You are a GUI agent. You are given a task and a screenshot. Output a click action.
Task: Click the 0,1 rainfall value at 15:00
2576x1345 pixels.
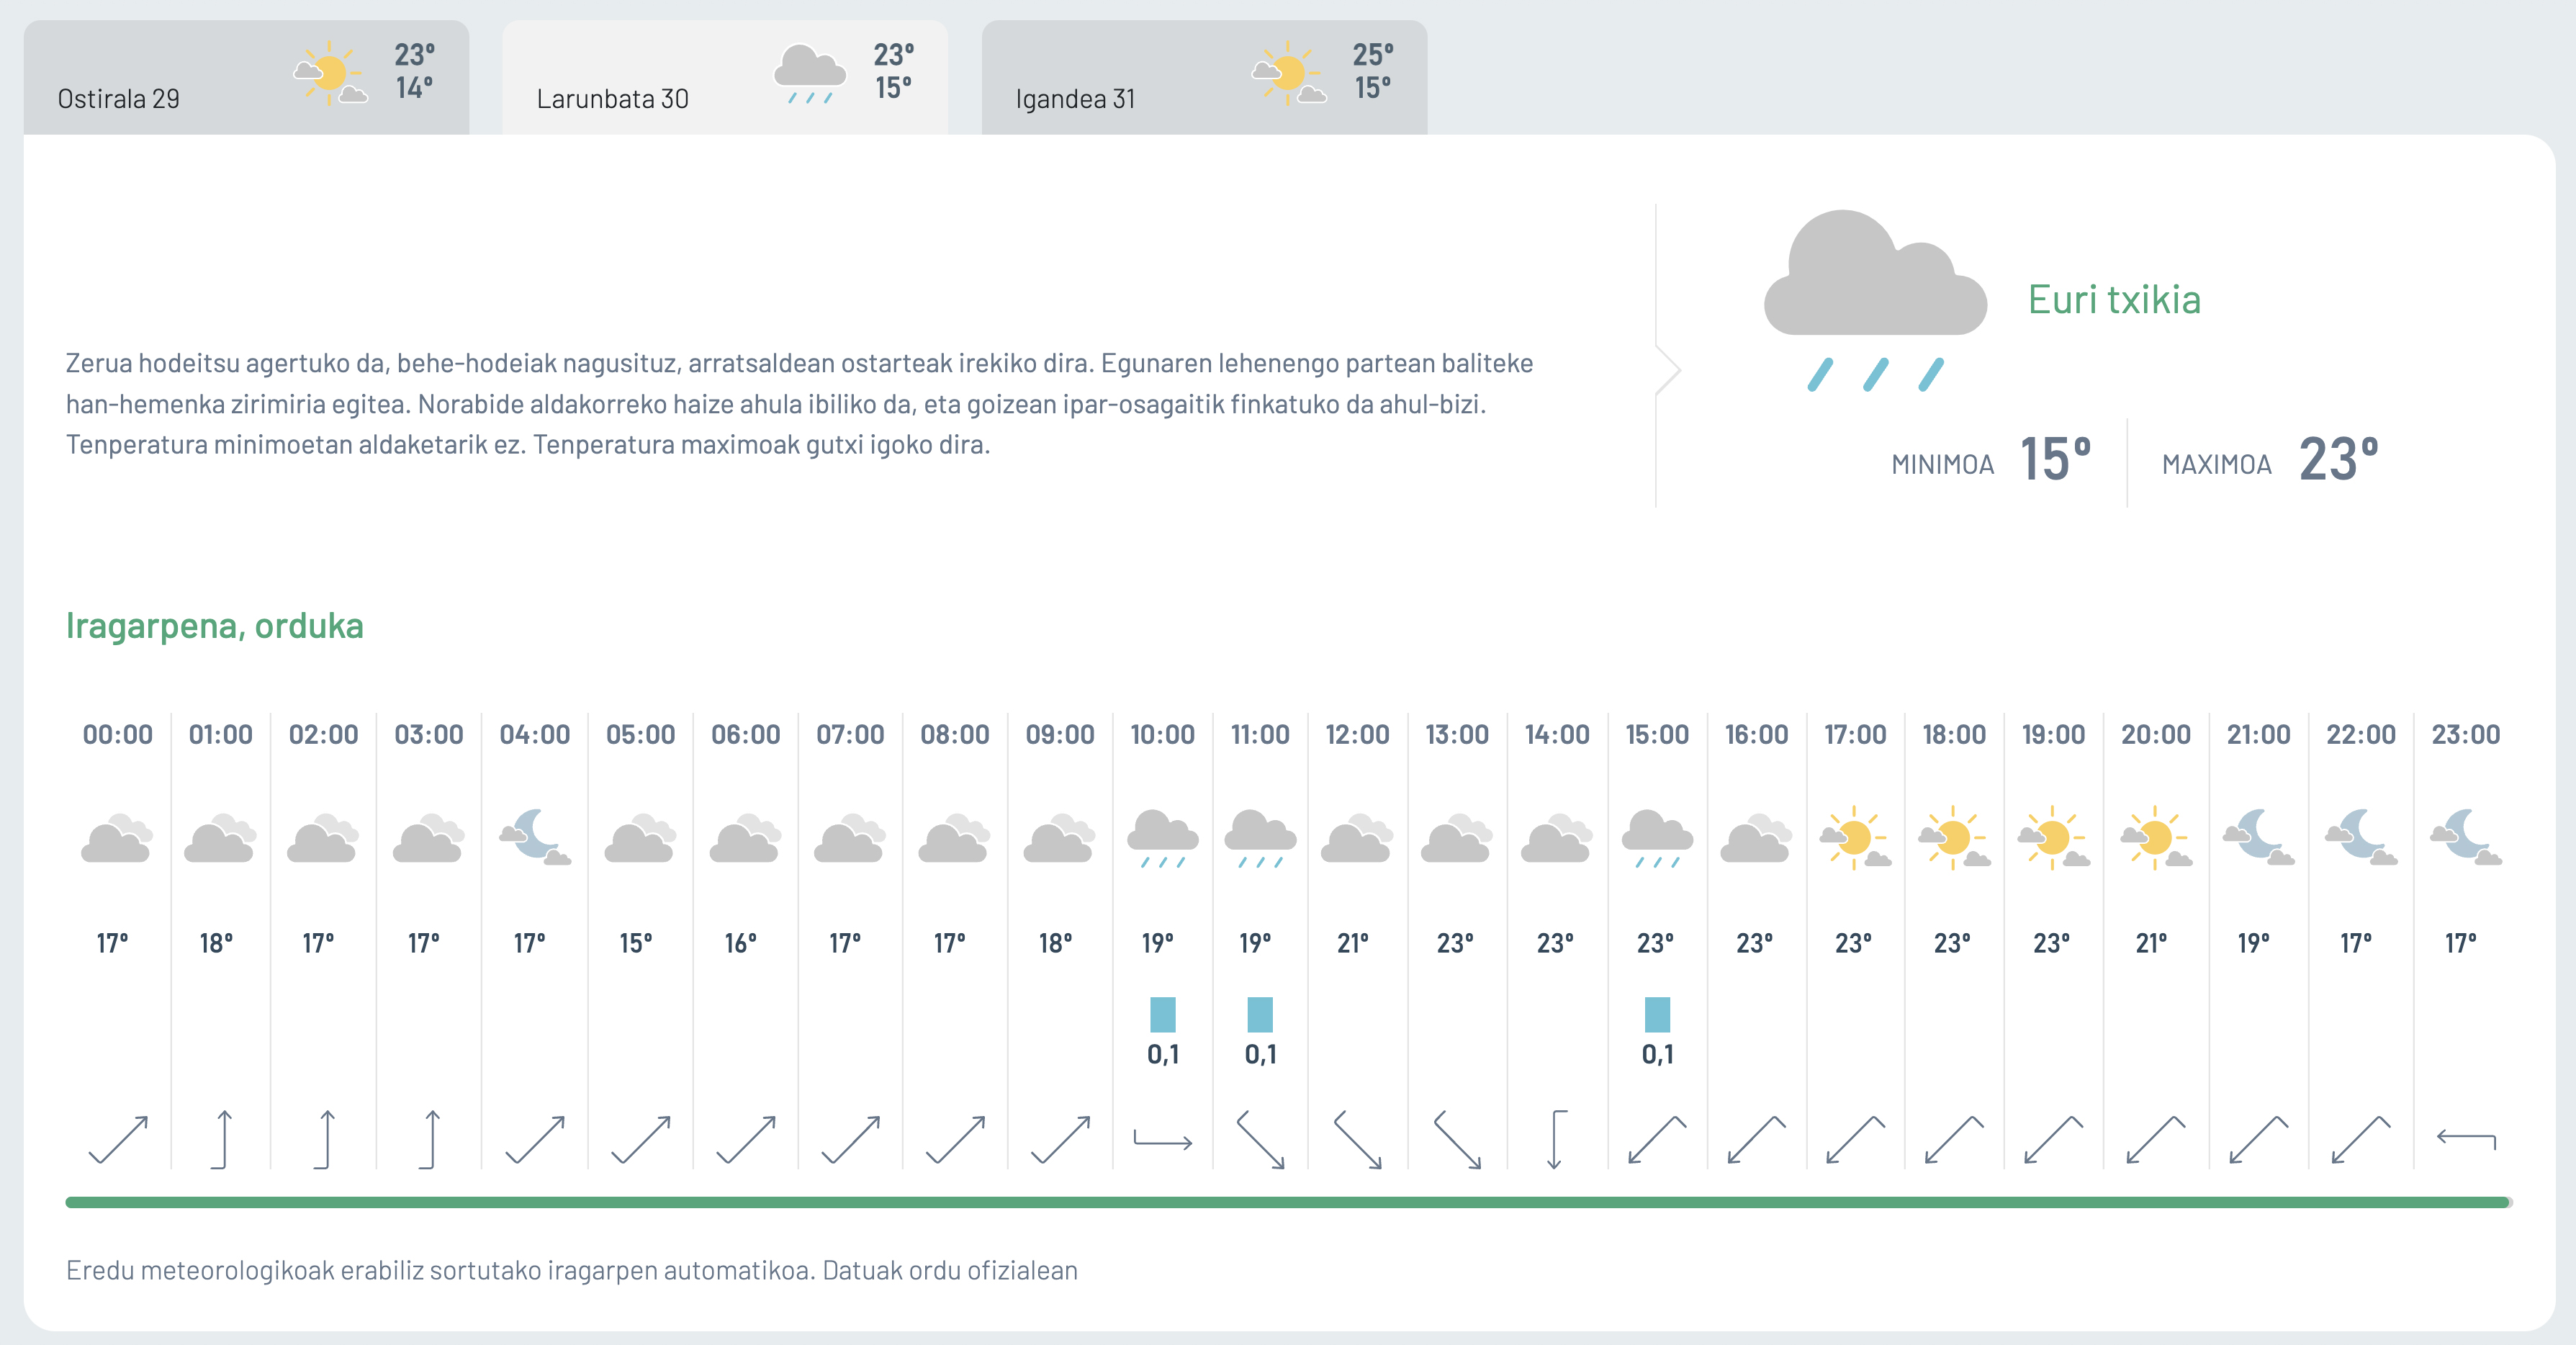(x=1658, y=1054)
